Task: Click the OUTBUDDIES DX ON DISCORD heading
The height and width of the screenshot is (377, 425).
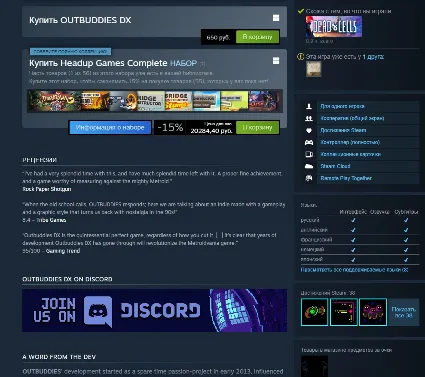Action: click(x=67, y=279)
